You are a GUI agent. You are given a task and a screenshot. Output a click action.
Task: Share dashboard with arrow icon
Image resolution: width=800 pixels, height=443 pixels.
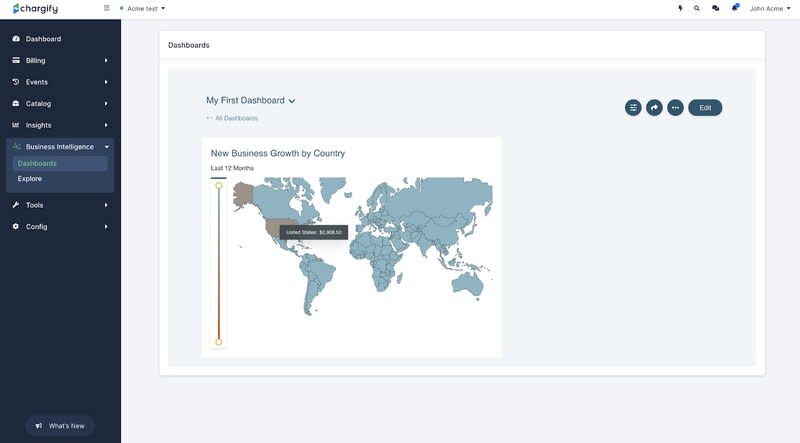(654, 108)
